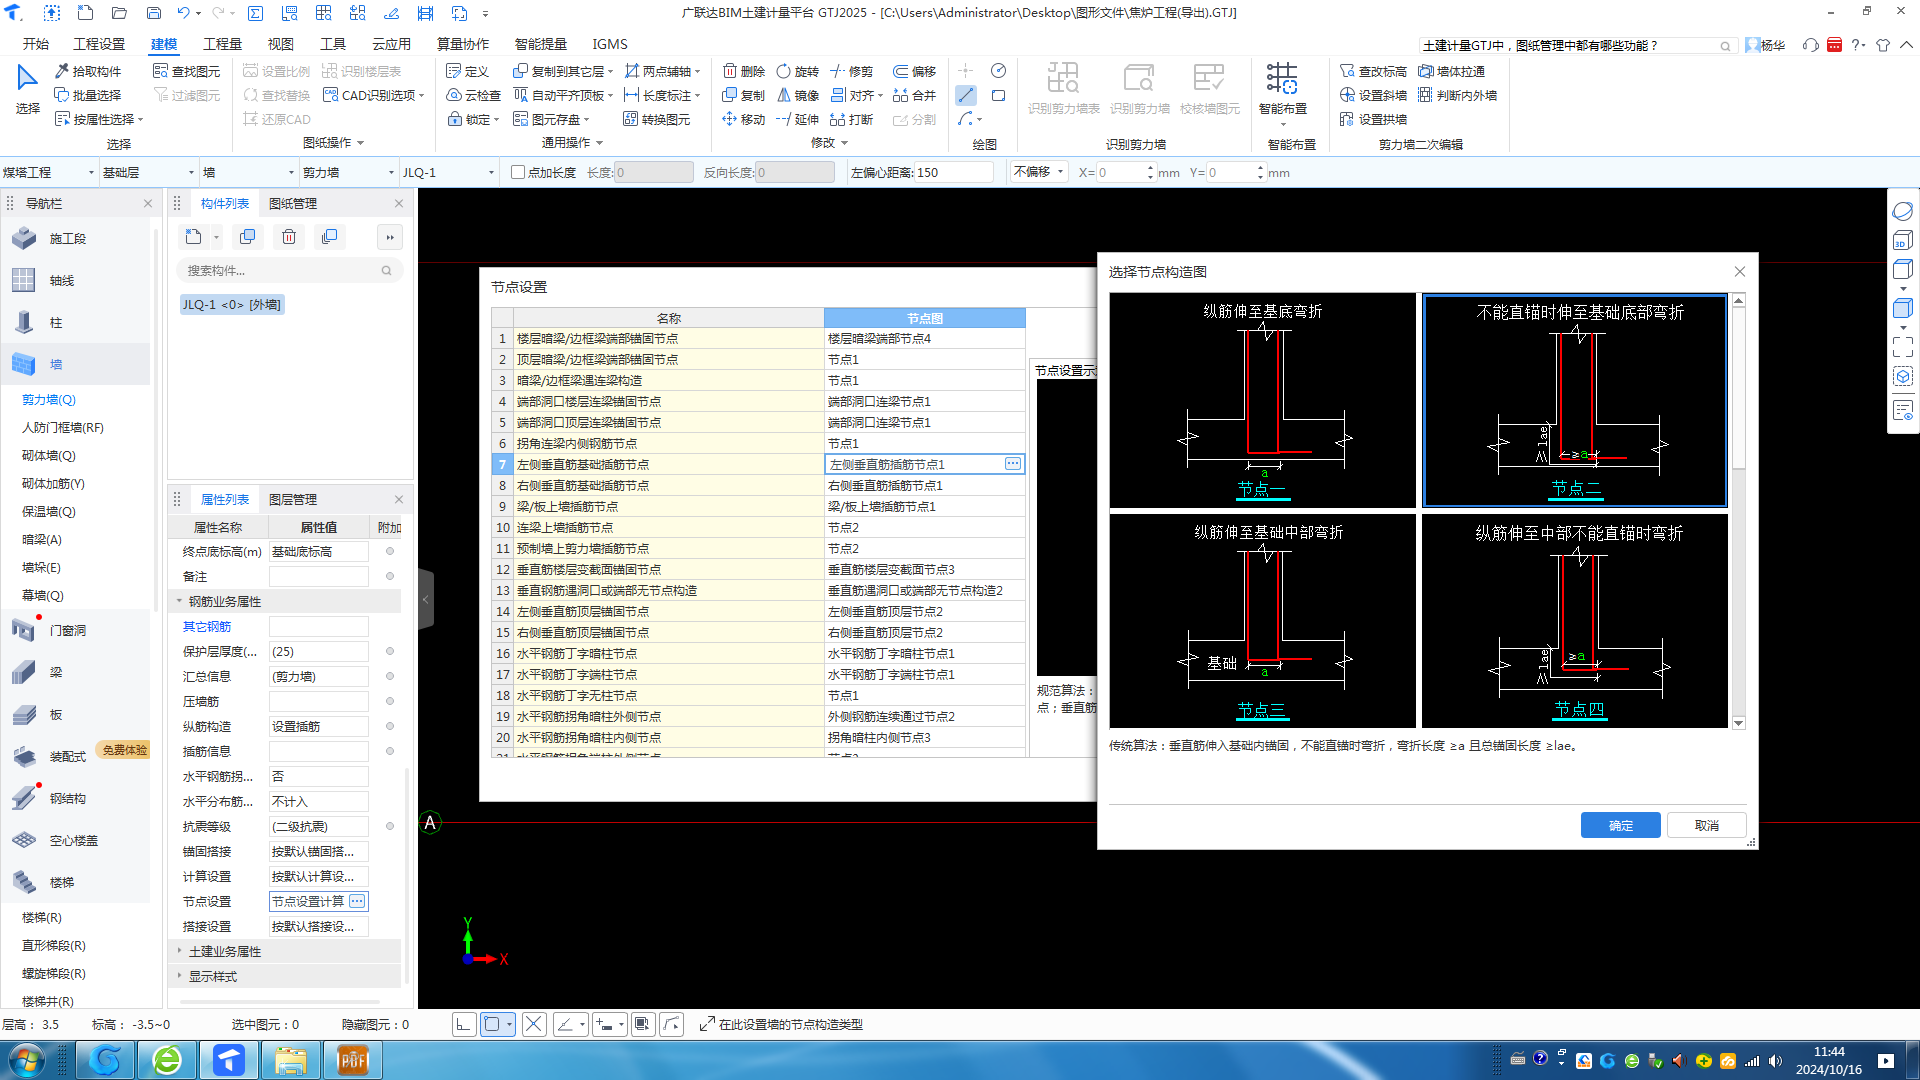Click 取消 to cancel node selection
This screenshot has height=1080, width=1920.
pos(1706,825)
